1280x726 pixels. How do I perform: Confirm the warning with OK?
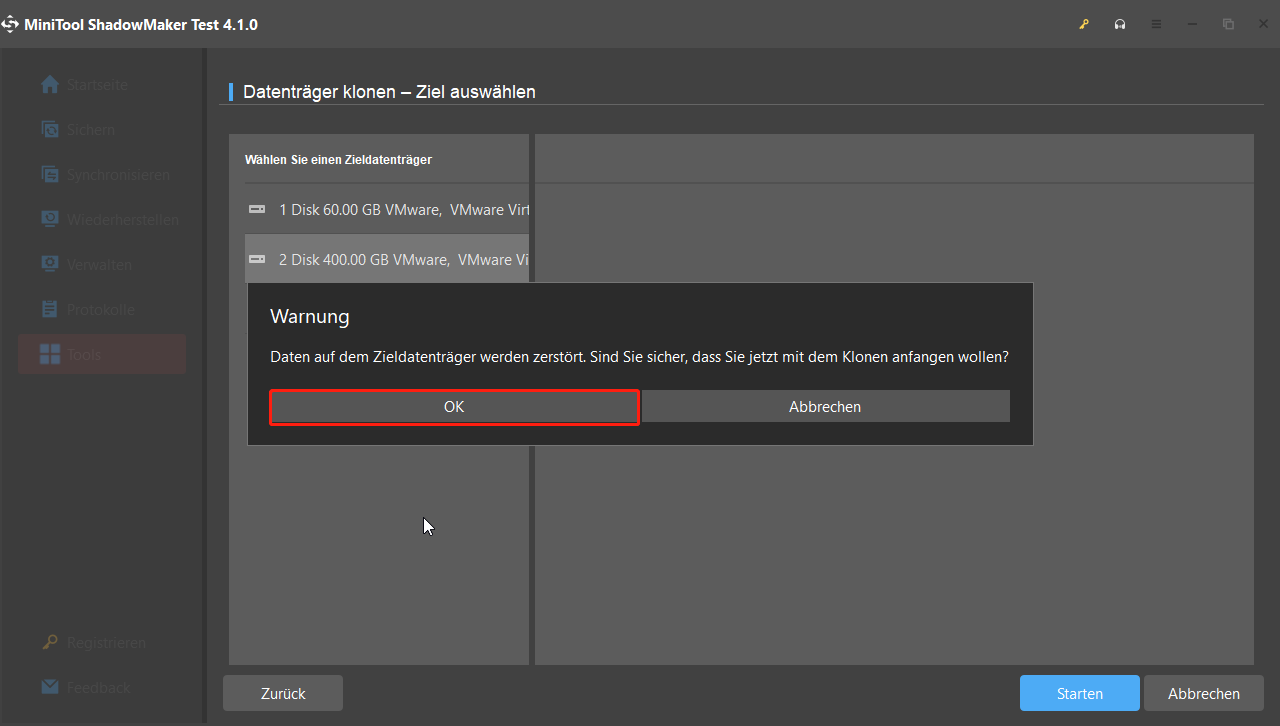pyautogui.click(x=454, y=407)
